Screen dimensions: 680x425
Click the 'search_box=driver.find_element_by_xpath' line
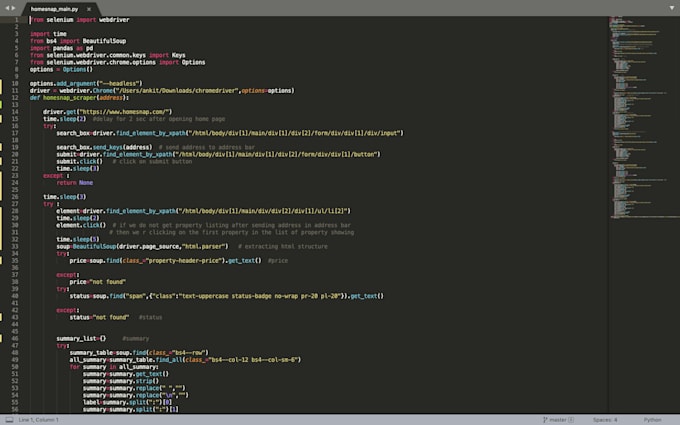click(x=230, y=133)
